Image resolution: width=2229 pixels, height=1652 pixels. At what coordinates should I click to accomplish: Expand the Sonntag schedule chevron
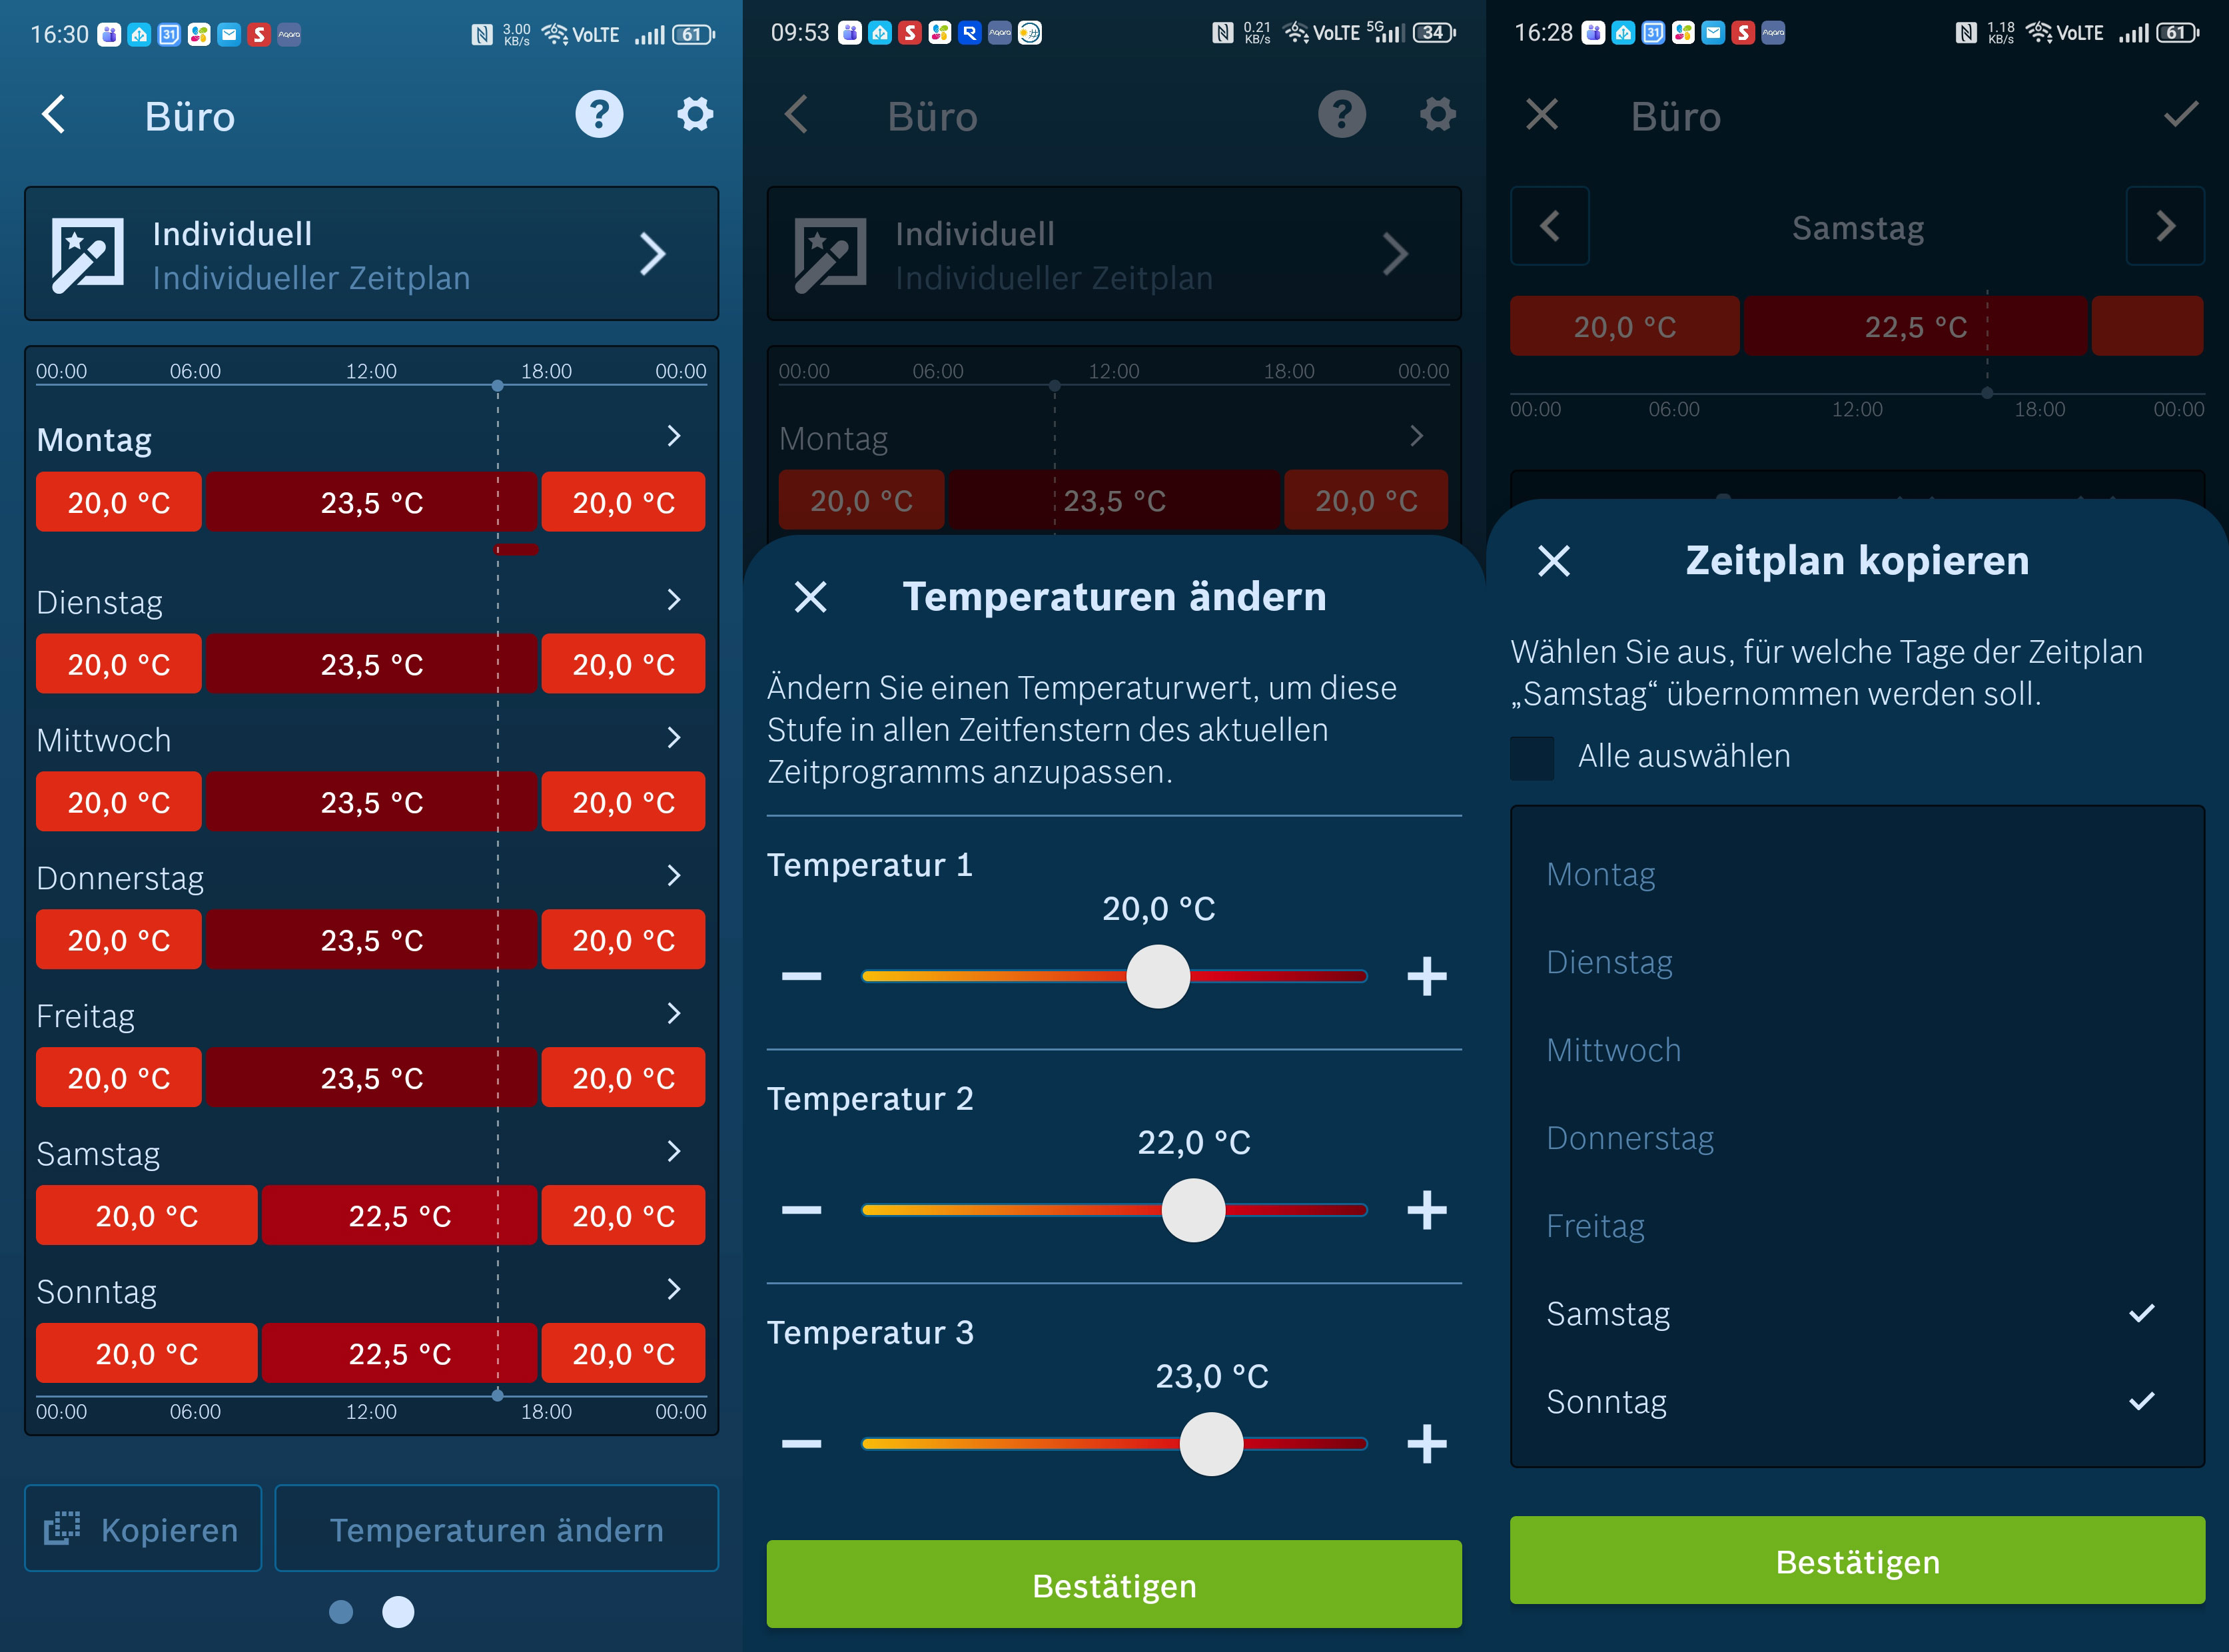(x=674, y=1289)
